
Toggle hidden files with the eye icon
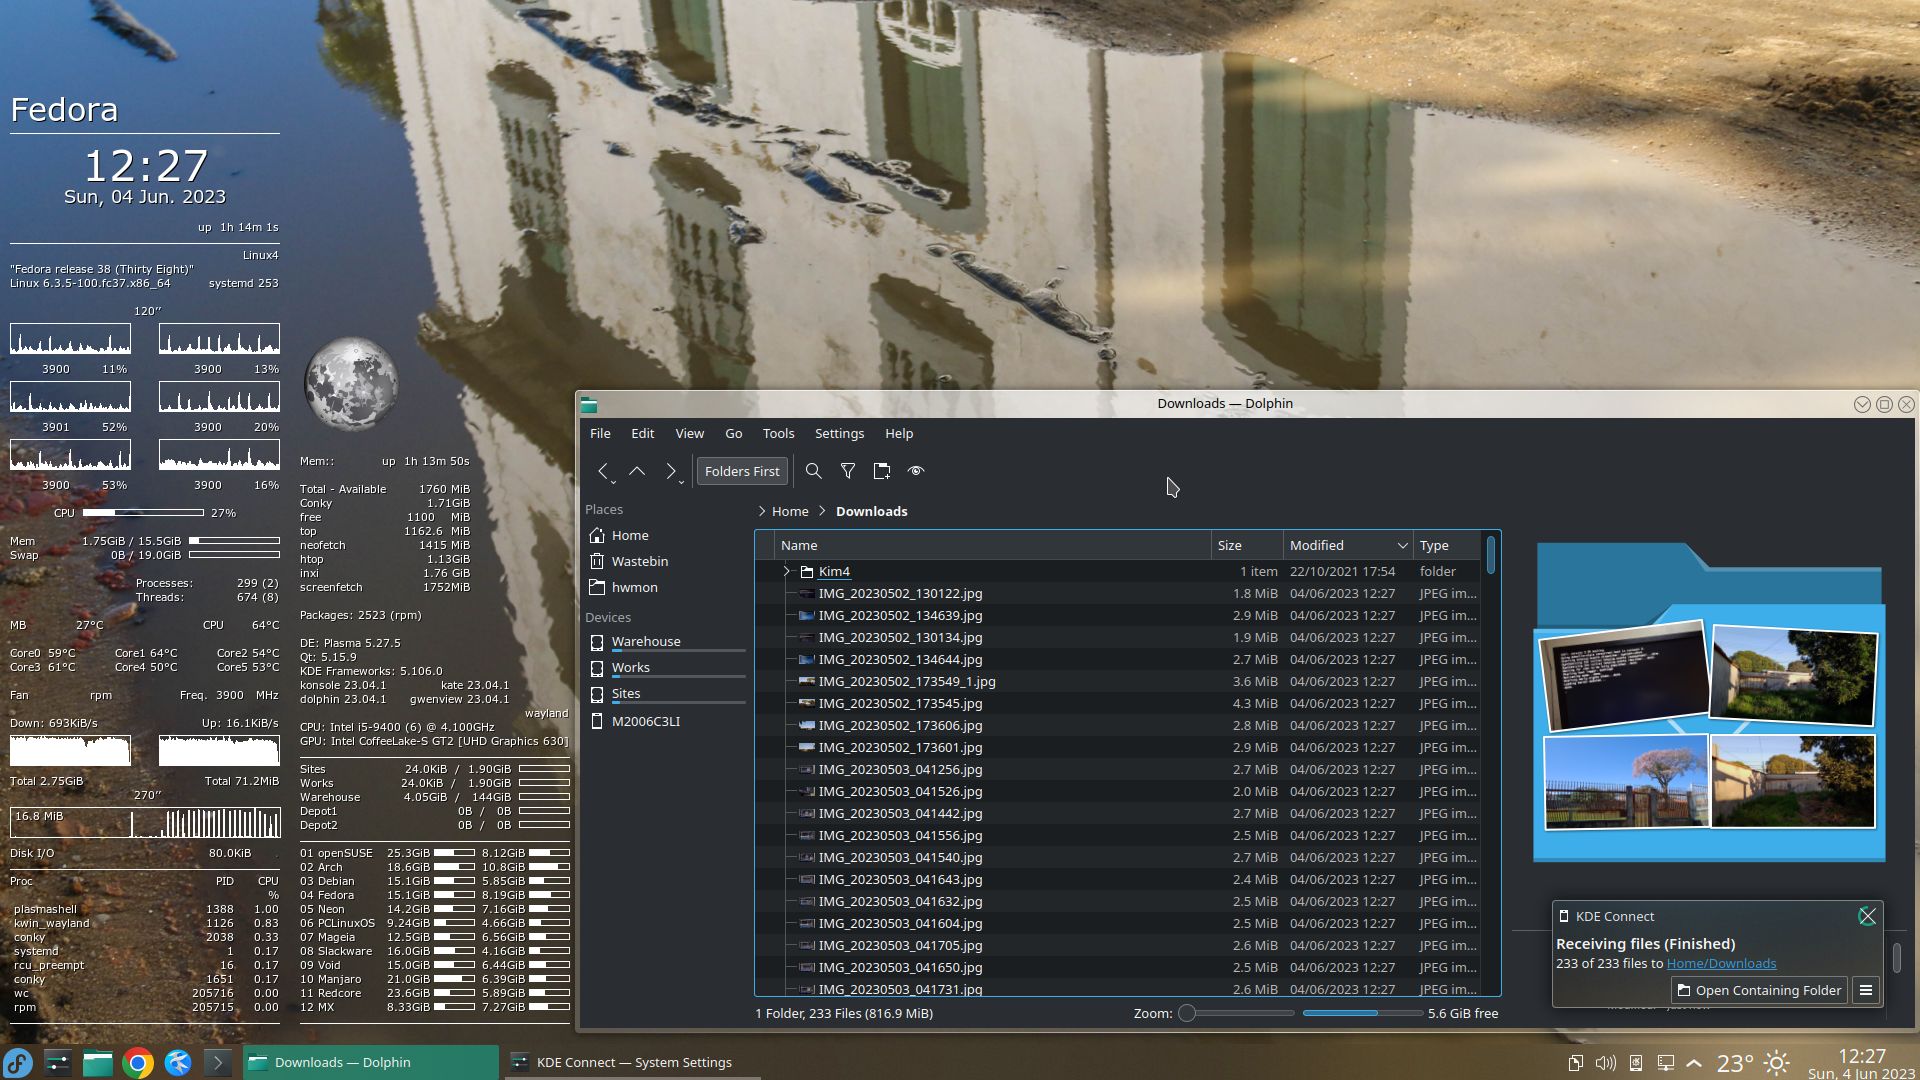click(x=916, y=471)
